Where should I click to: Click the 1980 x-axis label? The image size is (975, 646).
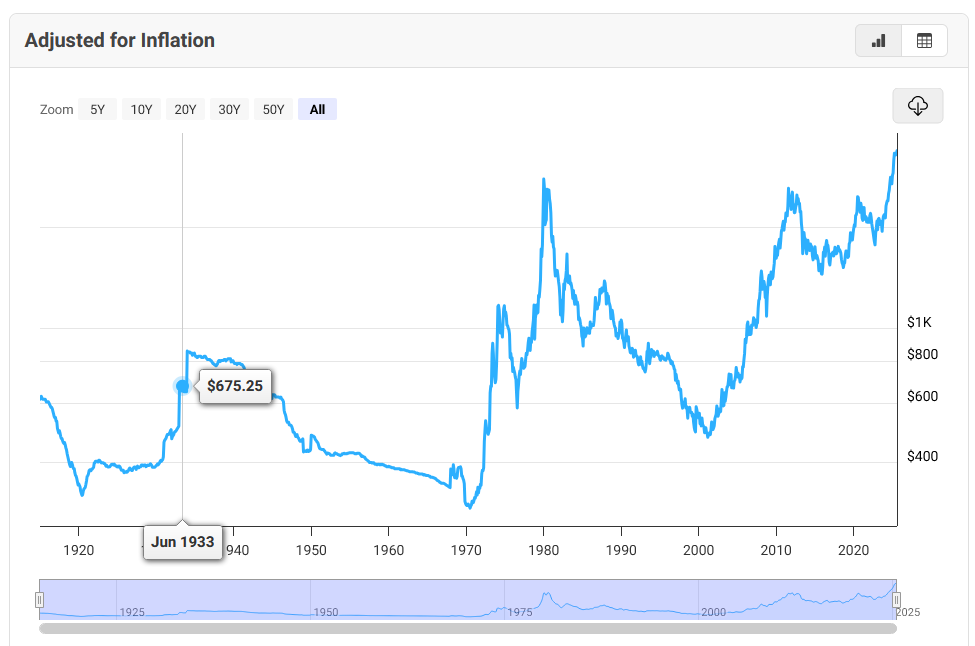click(x=543, y=550)
